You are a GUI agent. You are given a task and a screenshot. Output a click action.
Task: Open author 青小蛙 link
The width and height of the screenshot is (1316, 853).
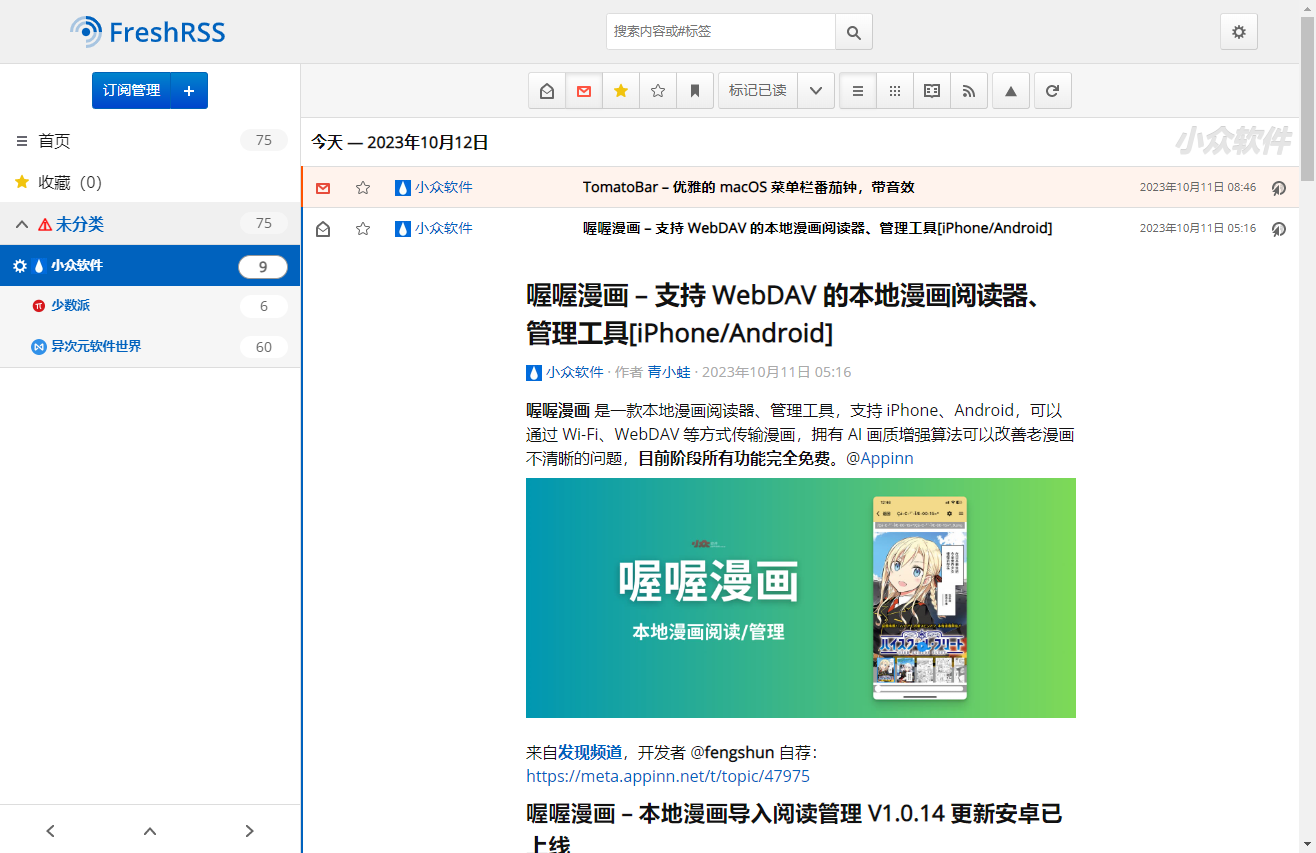(x=669, y=372)
